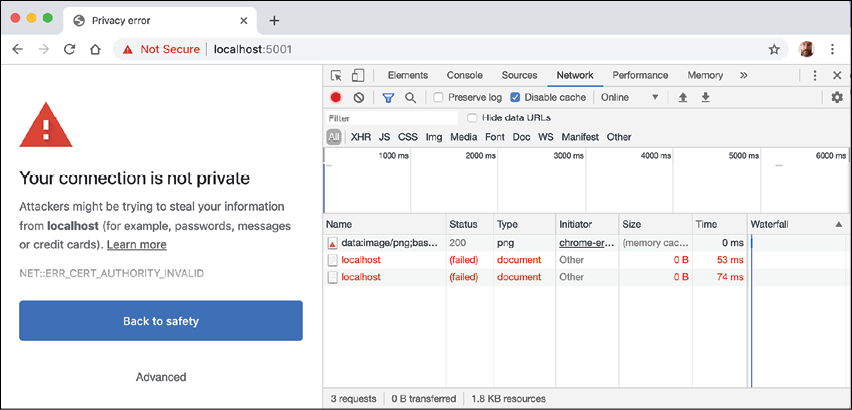This screenshot has height=410, width=852.
Task: Open DevTools customize three-dot menu
Action: click(x=815, y=75)
